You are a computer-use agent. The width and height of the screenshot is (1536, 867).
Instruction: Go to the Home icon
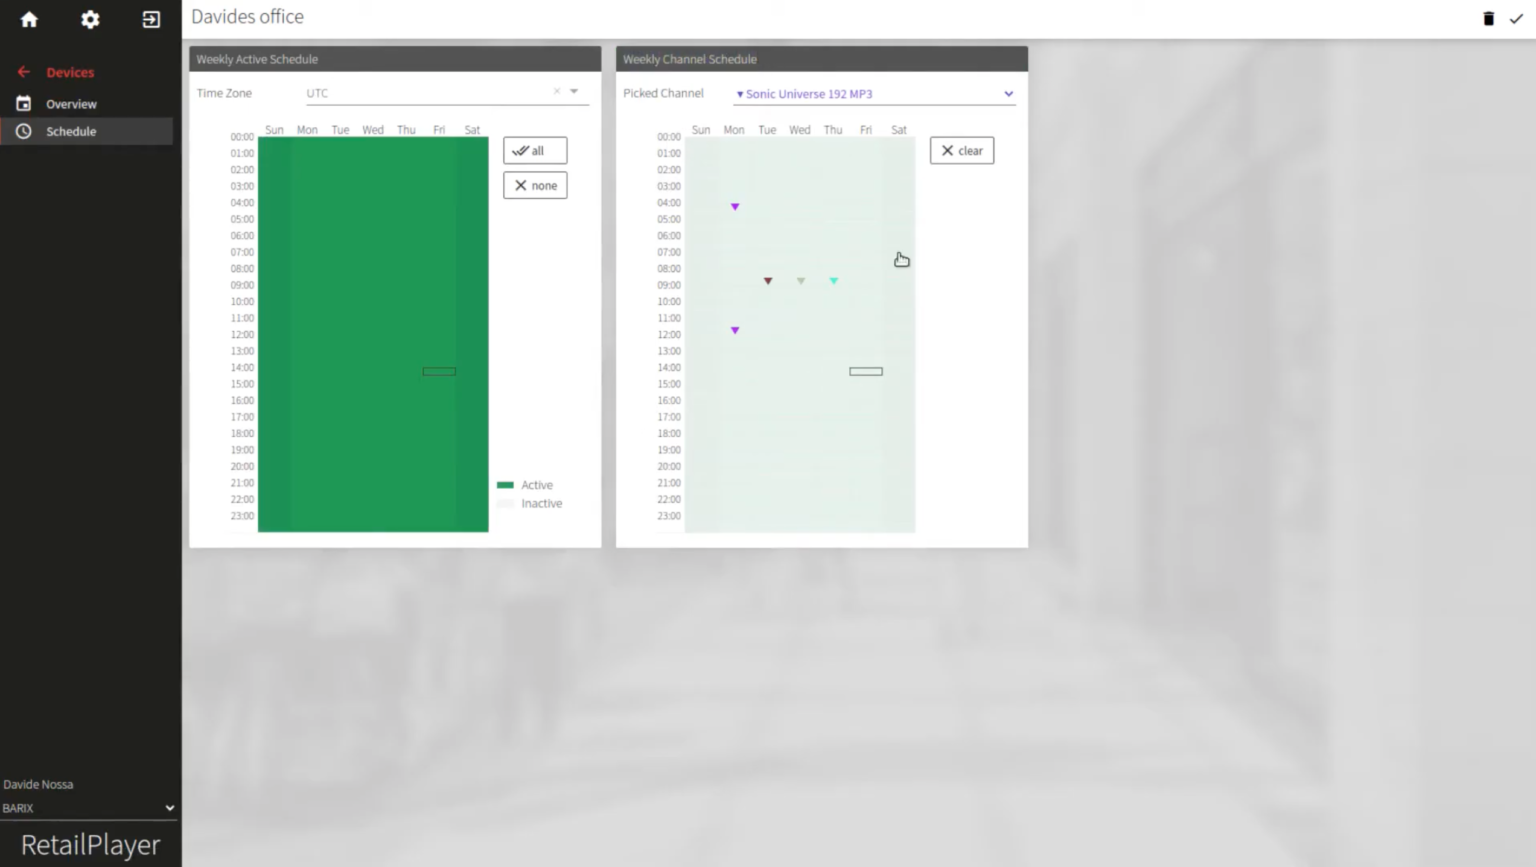pos(29,19)
